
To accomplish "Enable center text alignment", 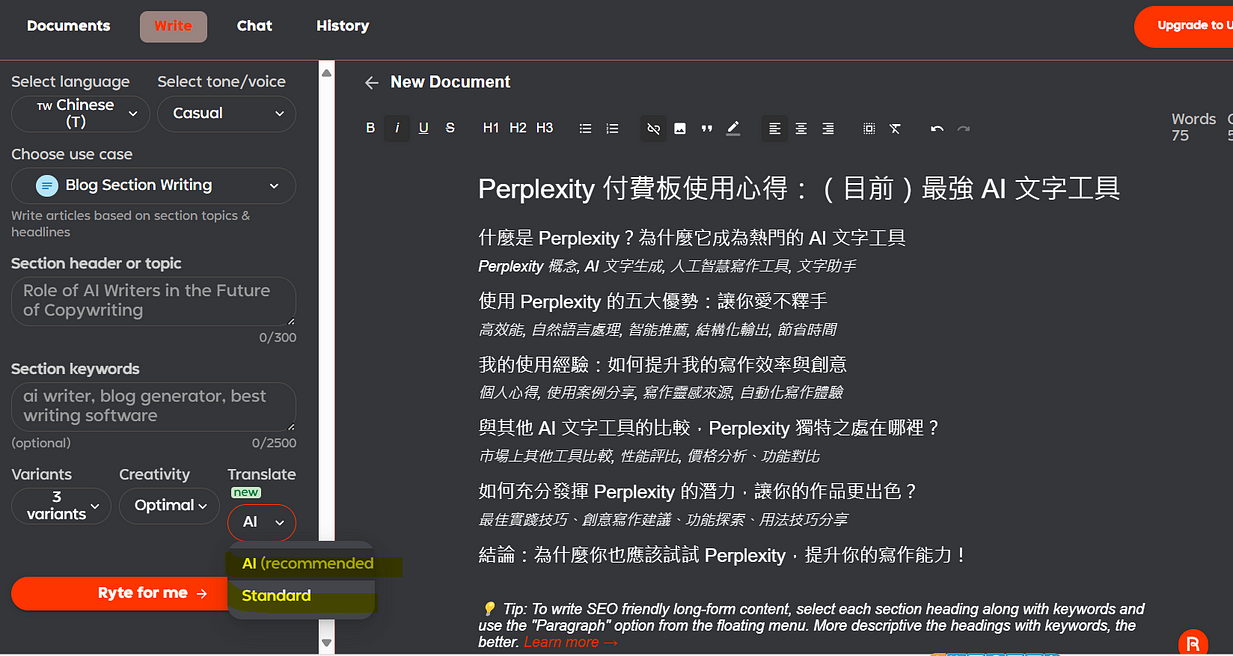I will pyautogui.click(x=801, y=128).
